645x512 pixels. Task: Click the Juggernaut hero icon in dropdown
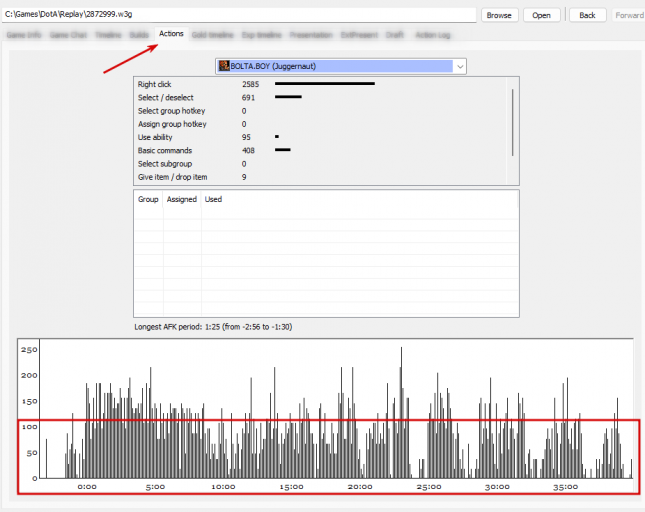(x=224, y=66)
